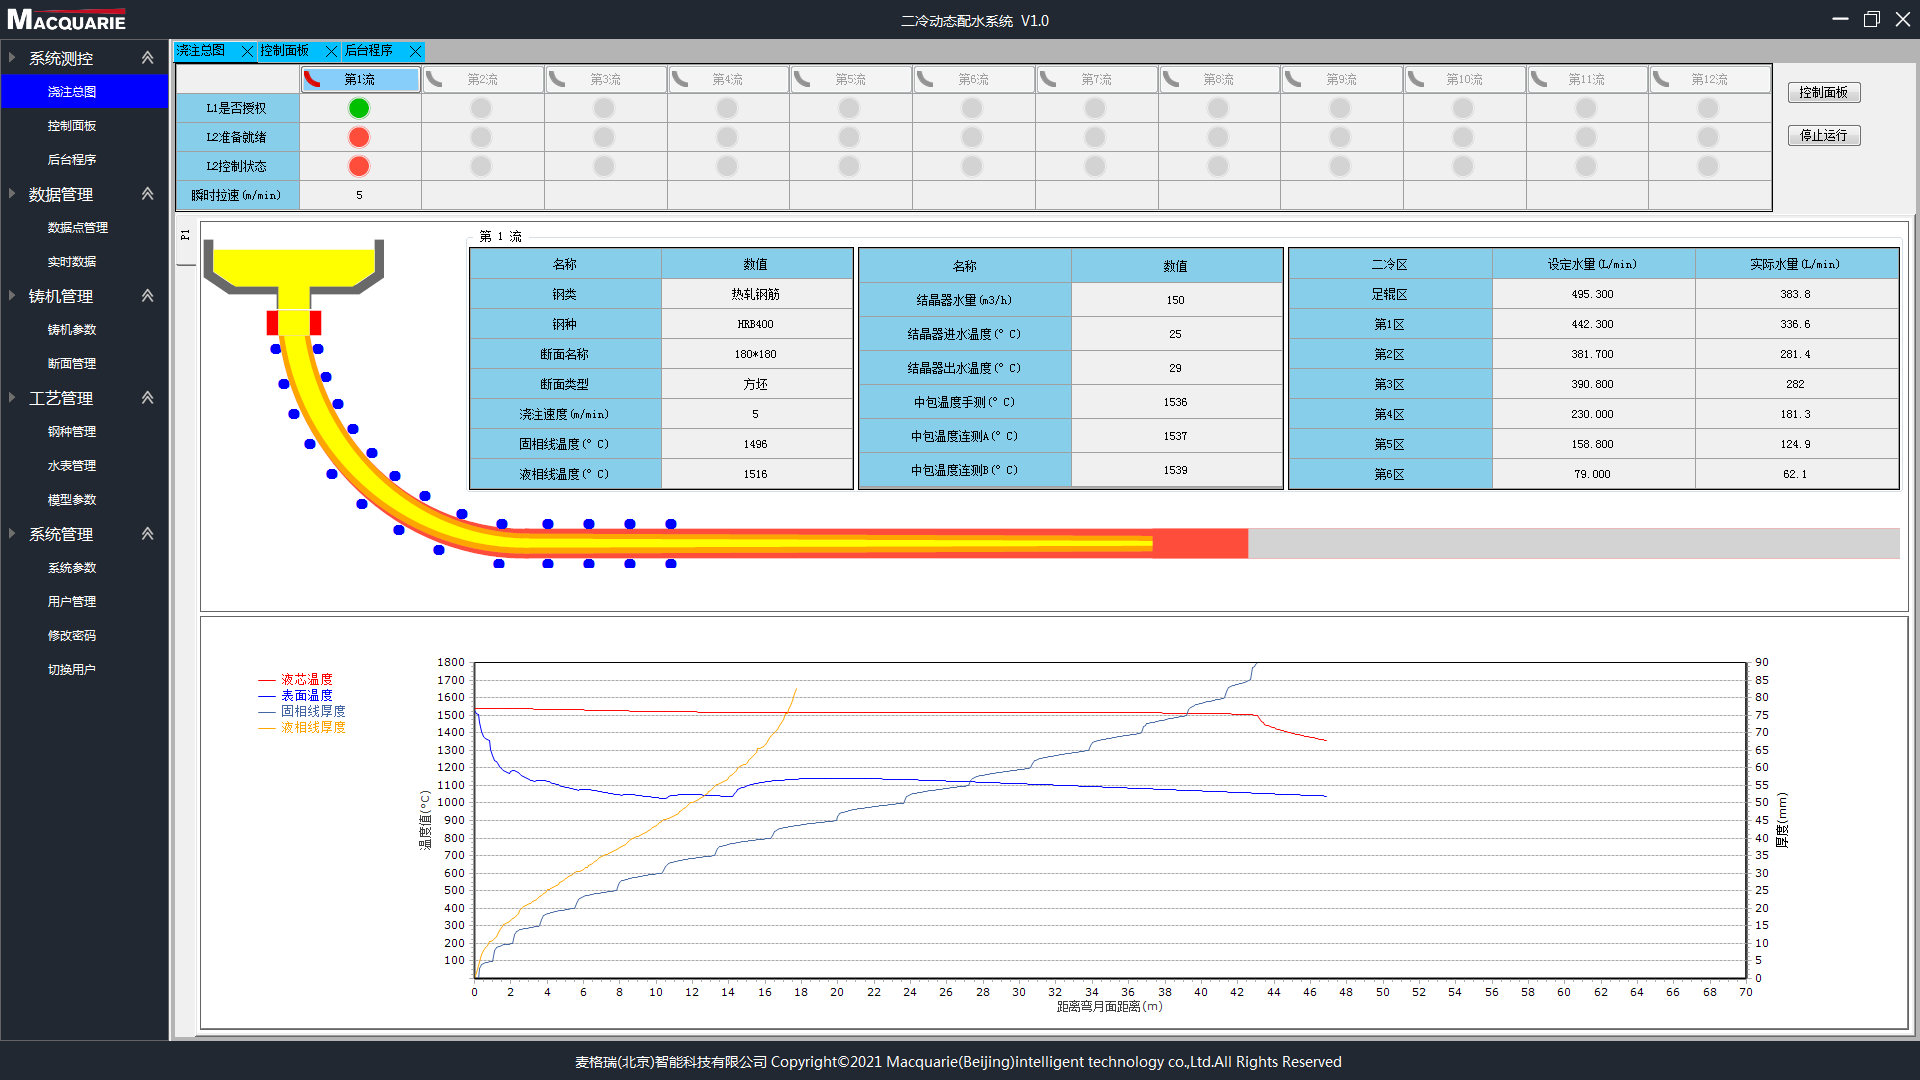Close the 浇注总图 tab with its X

click(x=247, y=51)
